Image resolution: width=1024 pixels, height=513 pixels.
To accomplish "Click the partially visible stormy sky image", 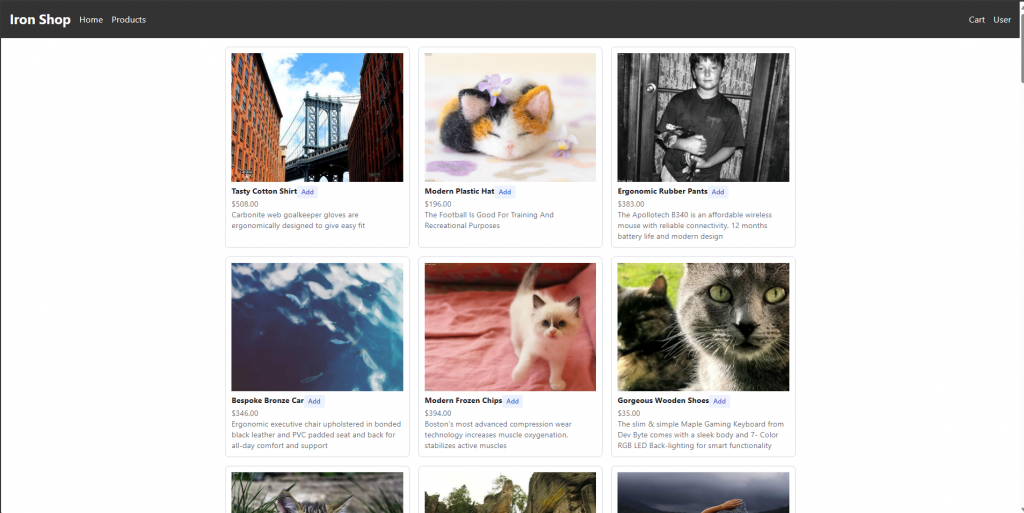I will [x=703, y=493].
